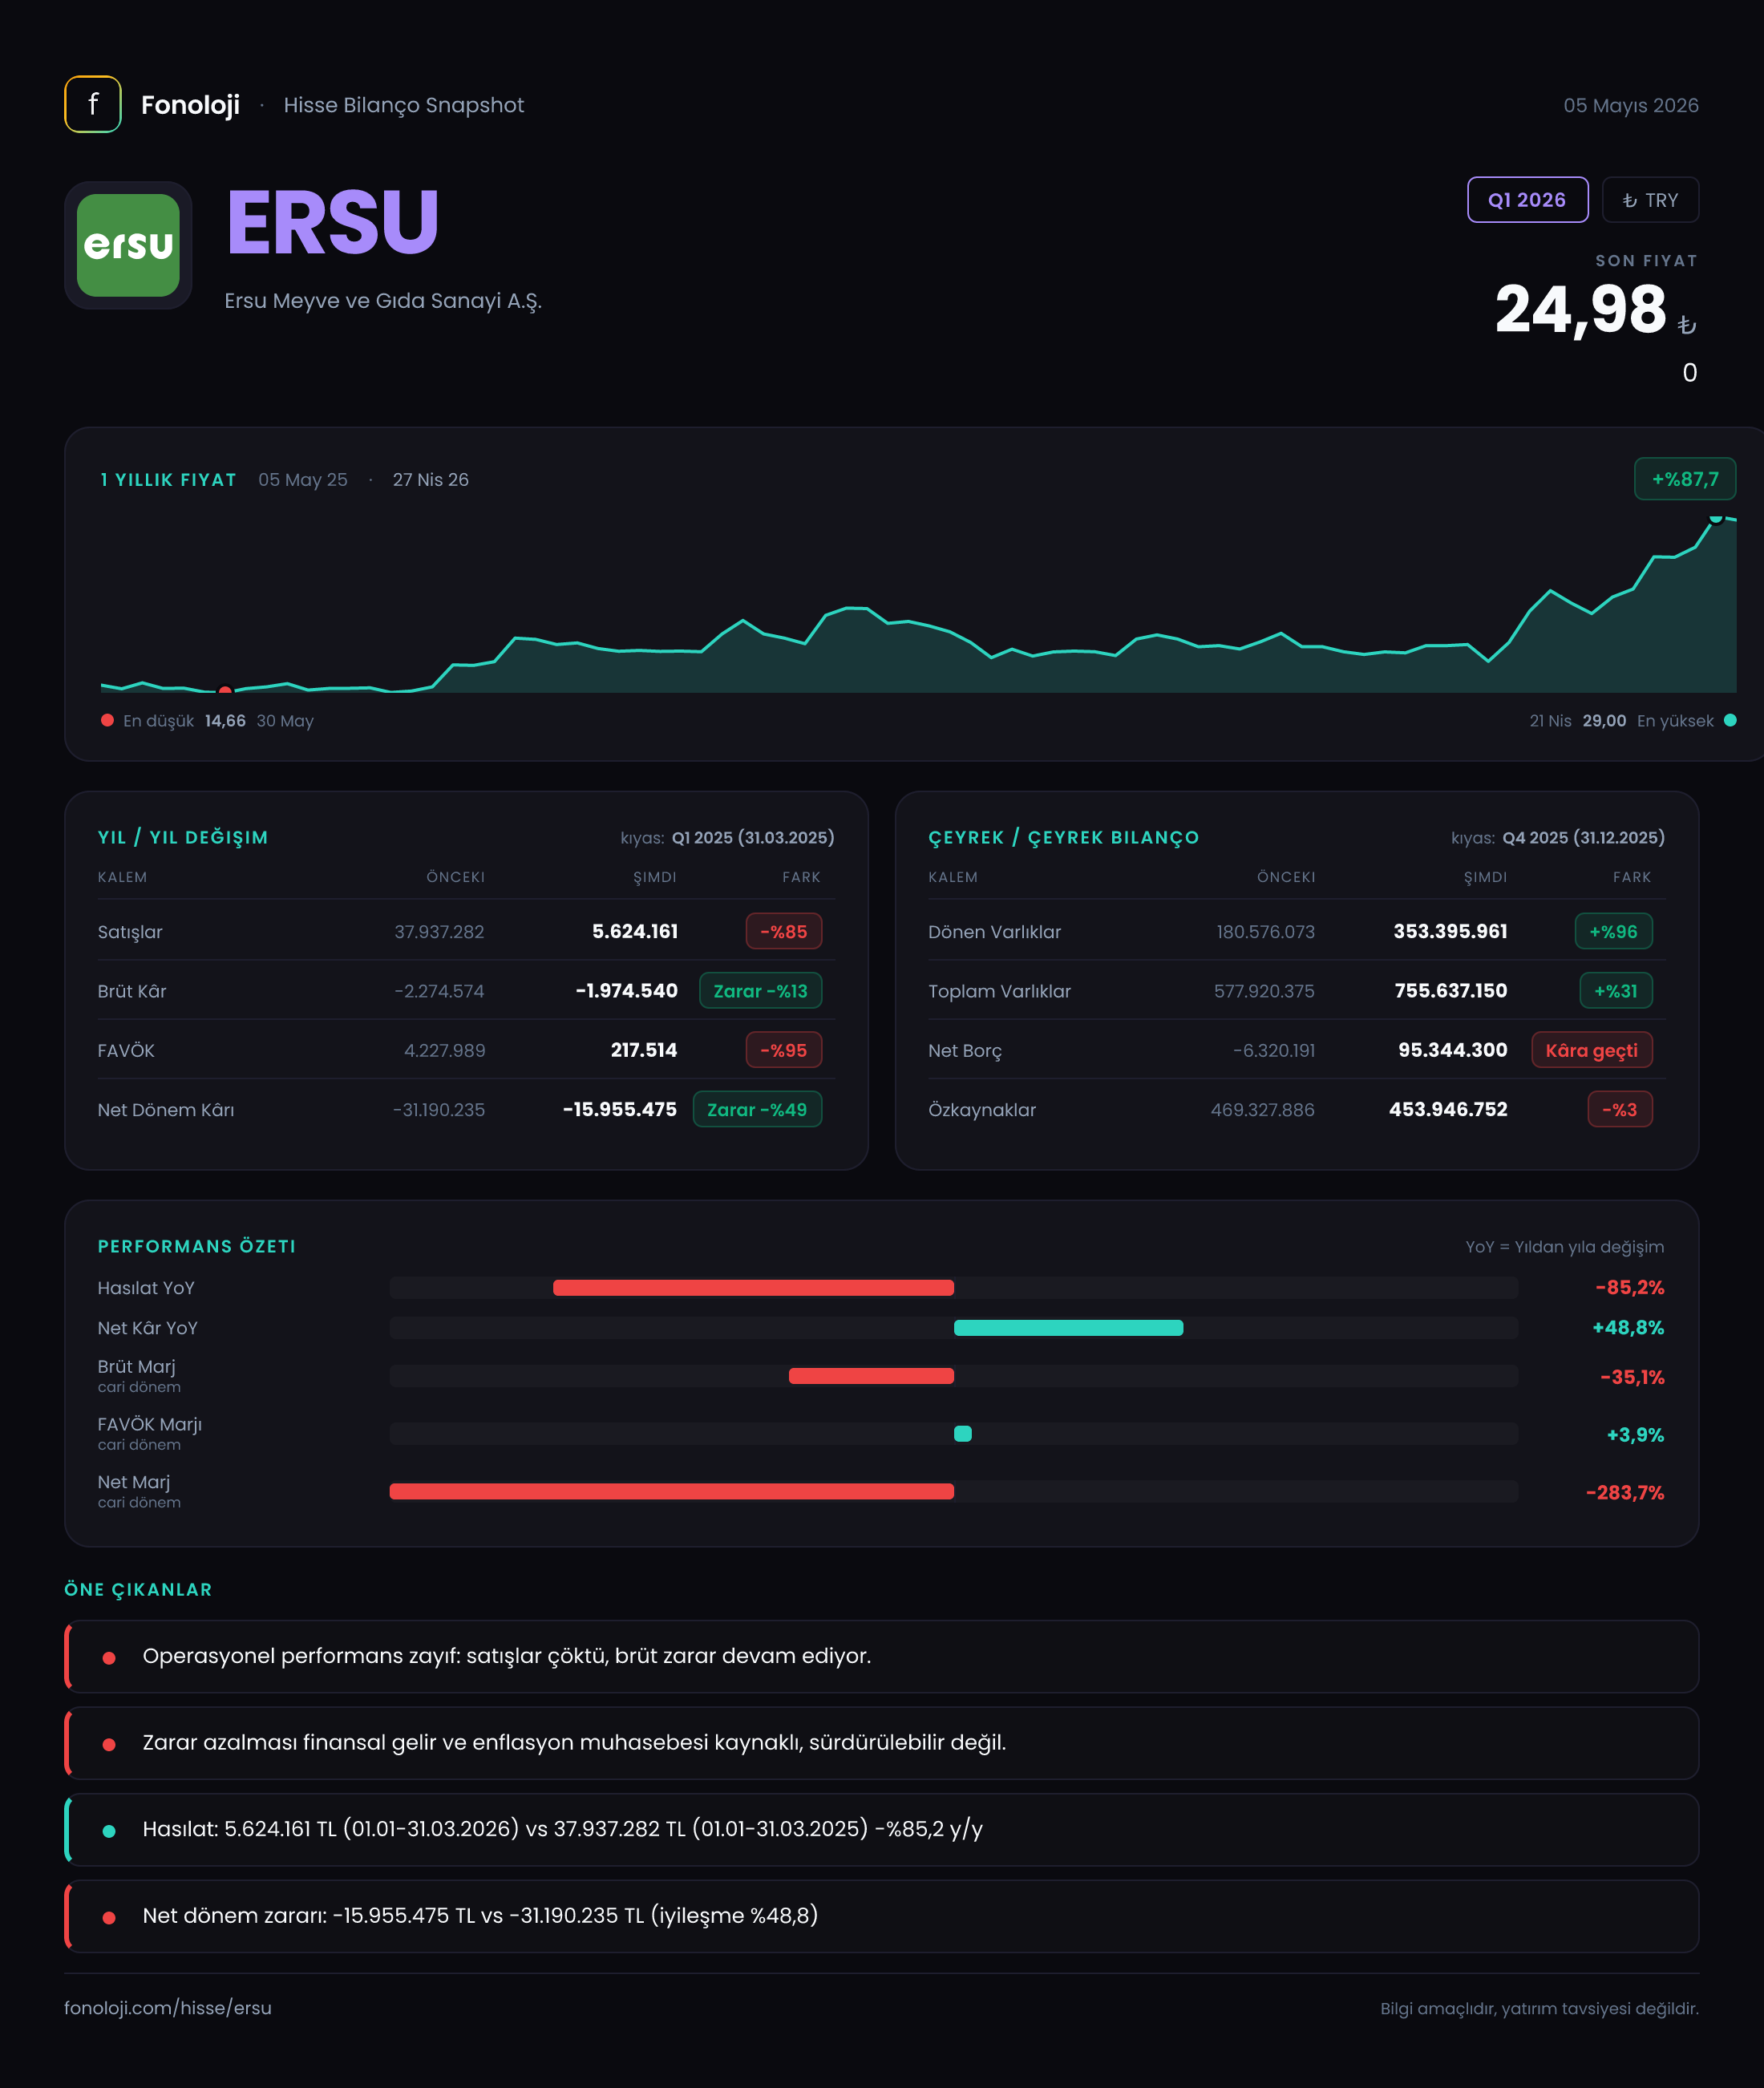Click the PERFORMANS ÖZETİ heading
This screenshot has width=1764, height=2088.
tap(197, 1246)
